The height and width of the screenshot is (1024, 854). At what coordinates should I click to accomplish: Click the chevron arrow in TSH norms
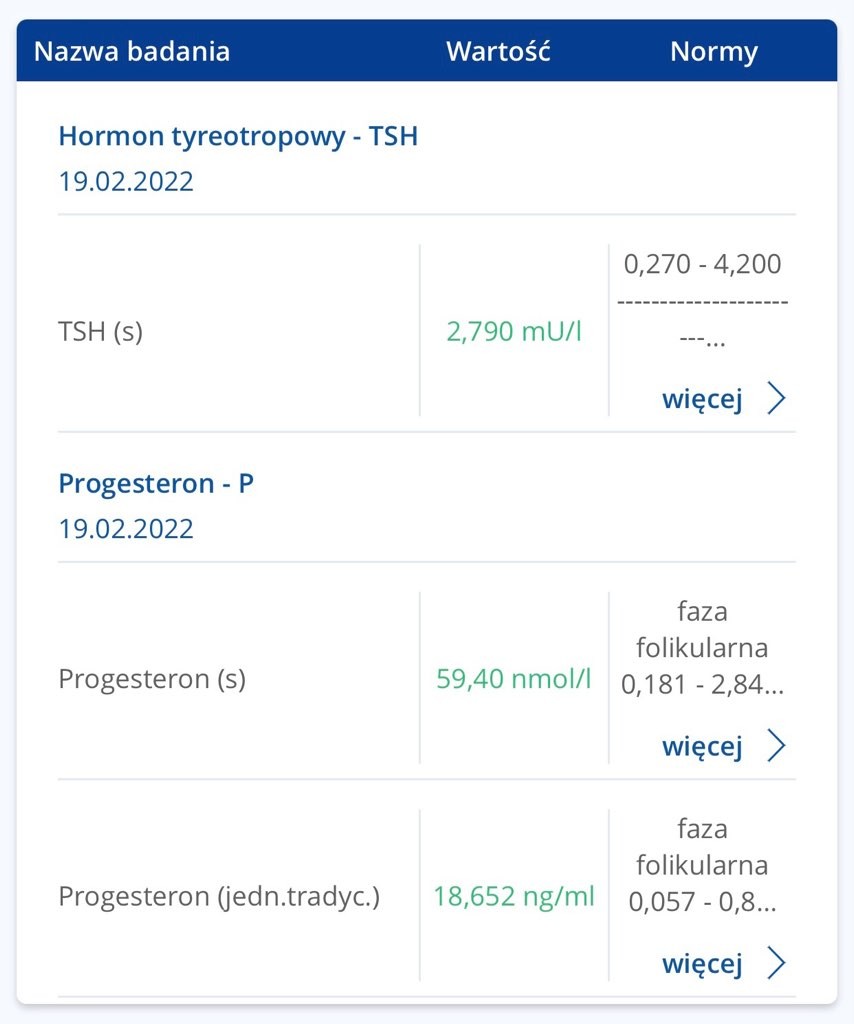(777, 399)
